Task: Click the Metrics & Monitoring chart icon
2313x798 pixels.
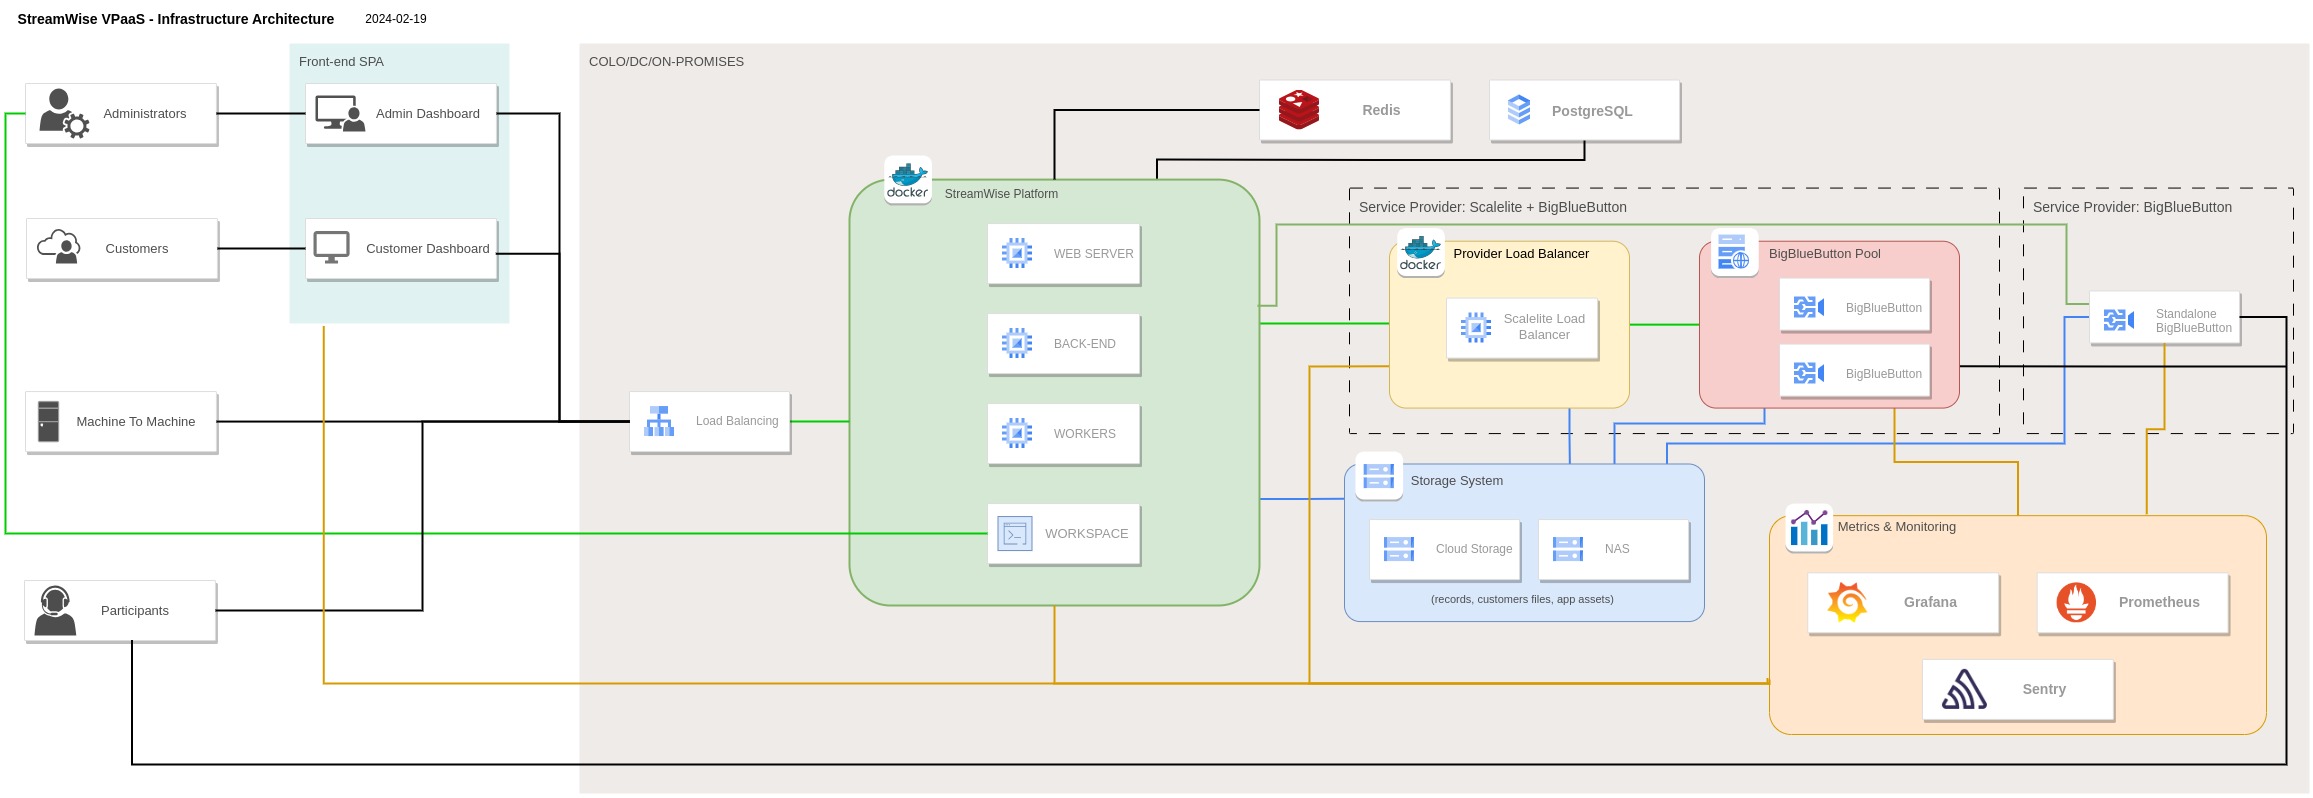Action: coord(1809,528)
